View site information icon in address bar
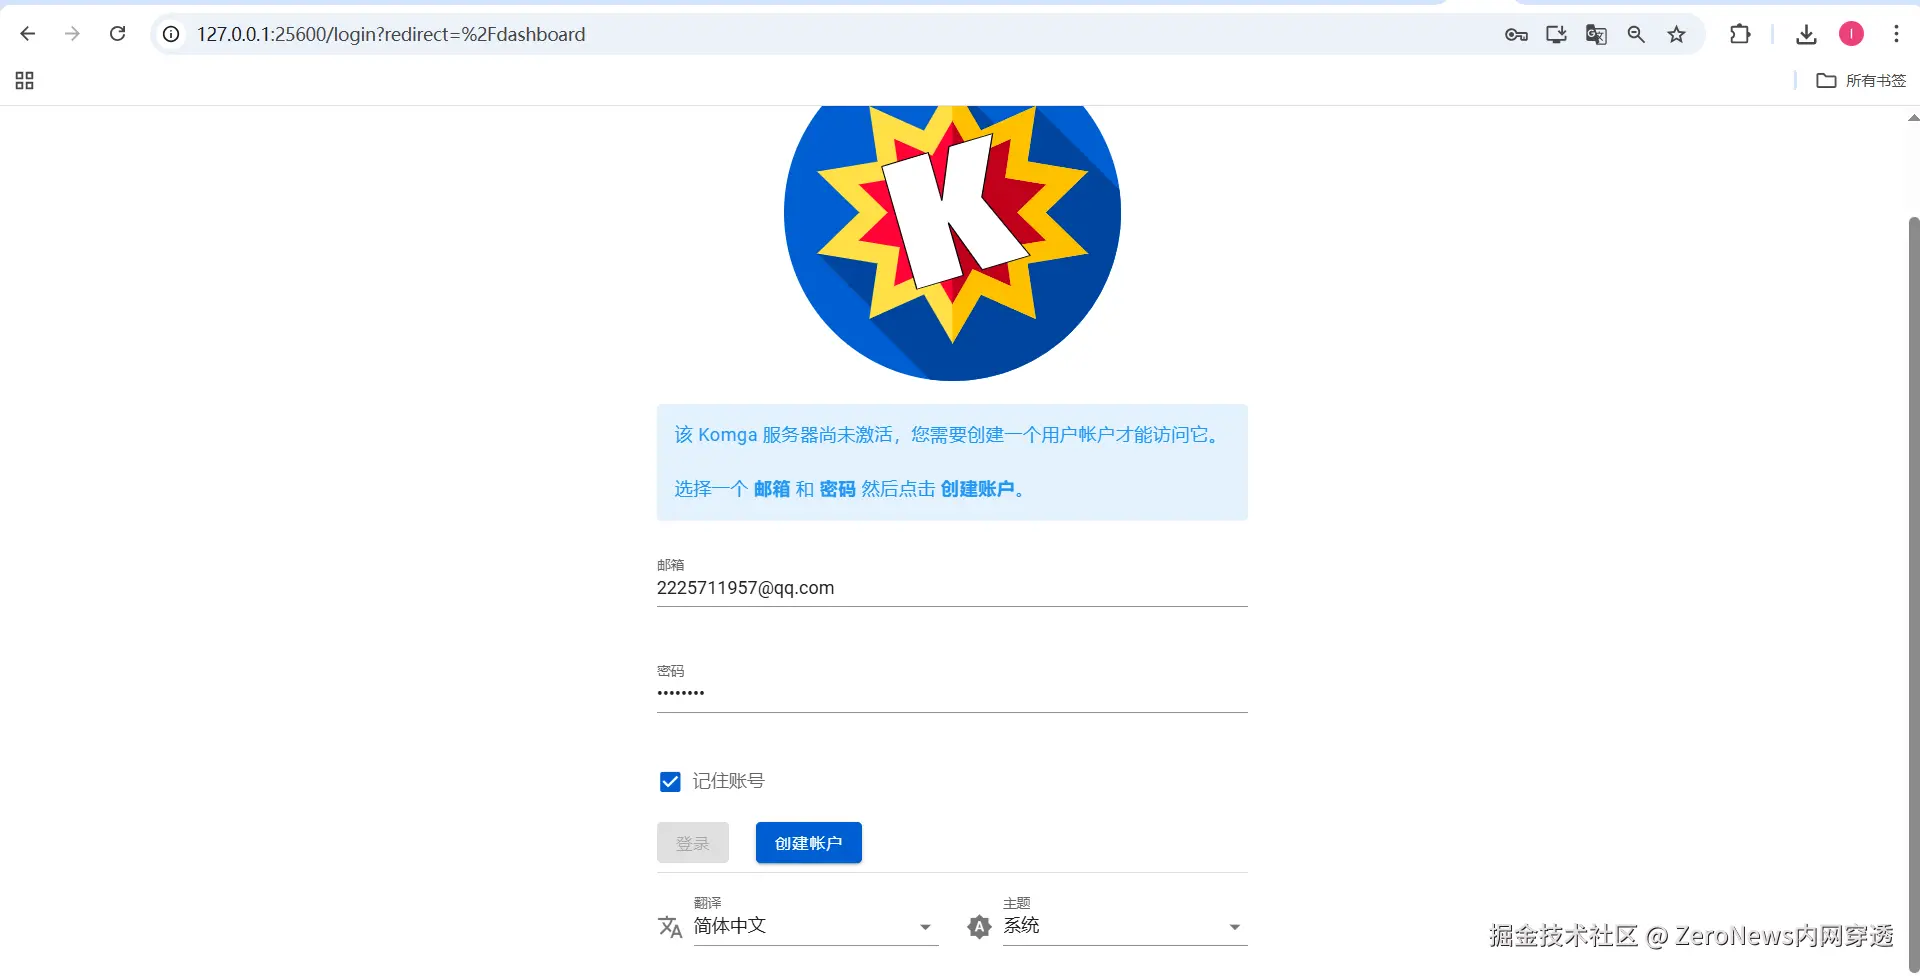 pyautogui.click(x=171, y=34)
